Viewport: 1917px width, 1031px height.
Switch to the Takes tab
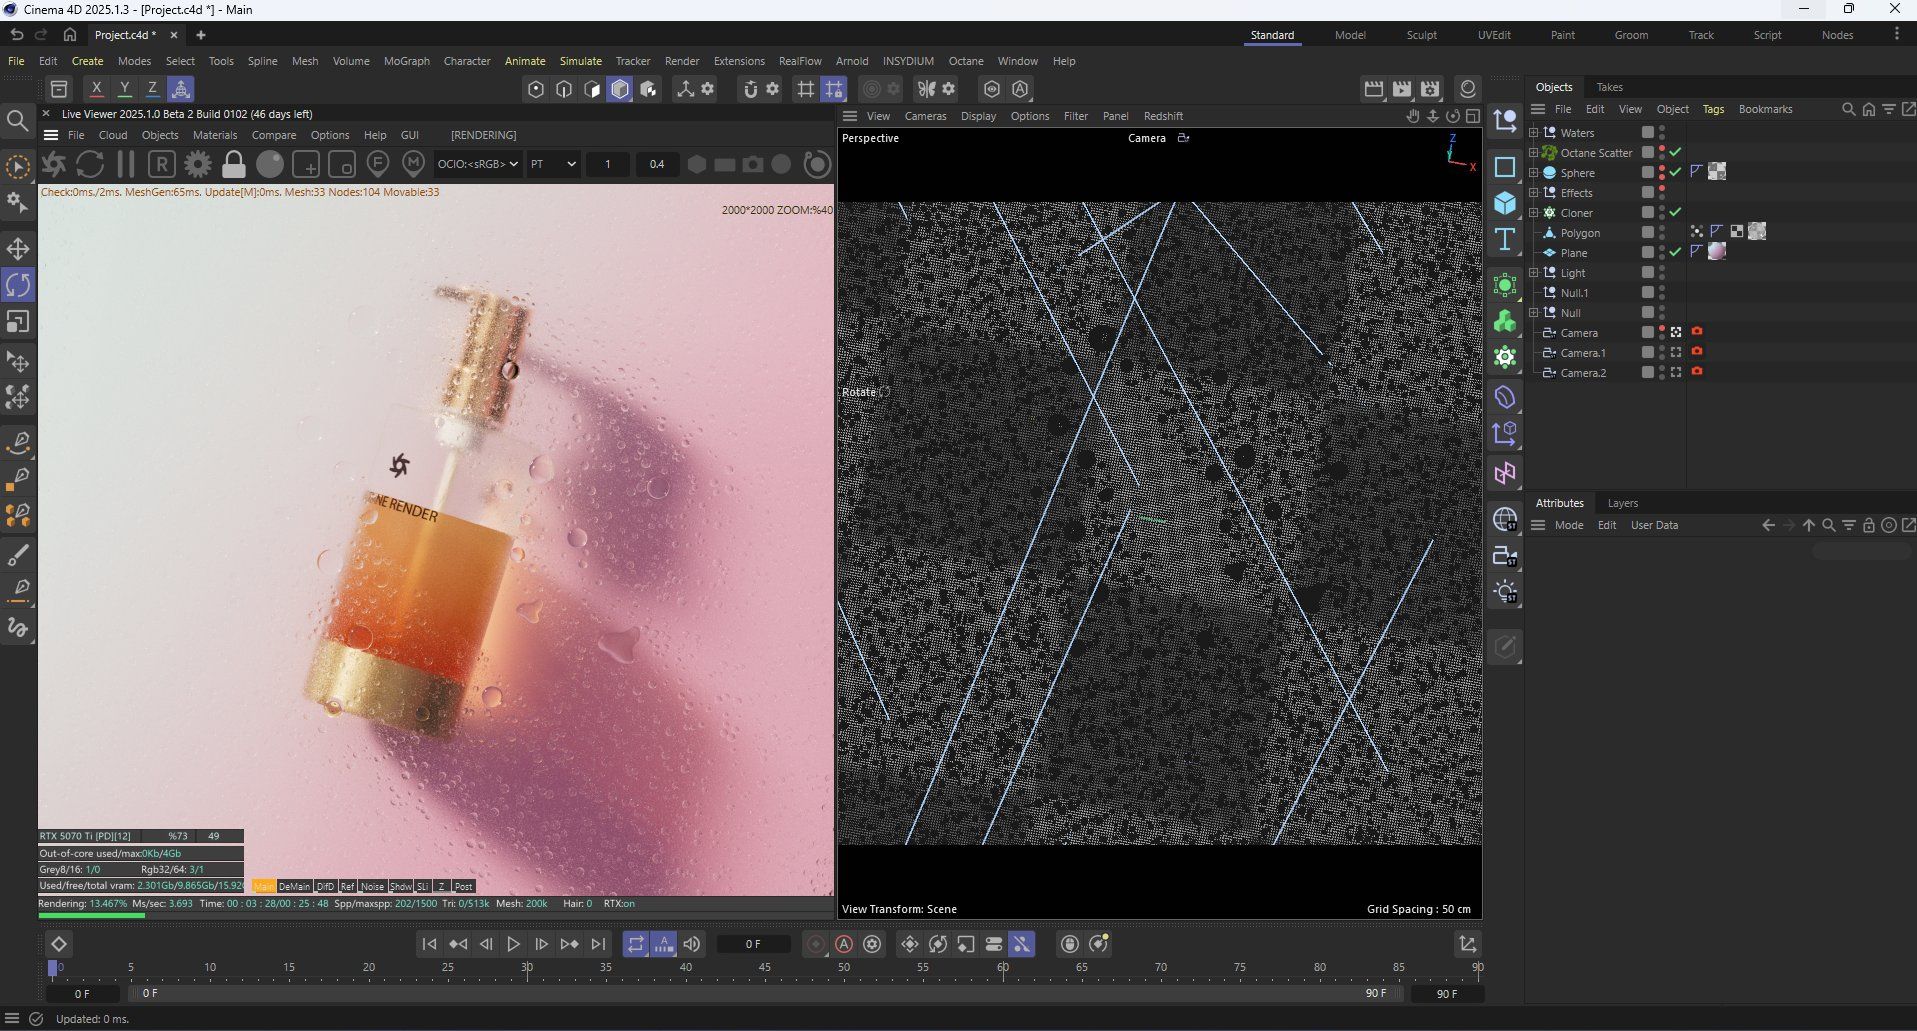[x=1609, y=87]
